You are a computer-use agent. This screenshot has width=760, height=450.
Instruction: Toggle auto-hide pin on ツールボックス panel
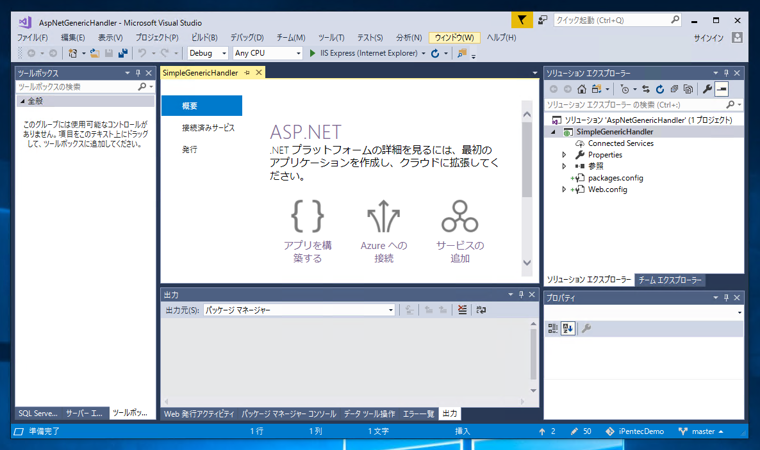click(x=138, y=73)
